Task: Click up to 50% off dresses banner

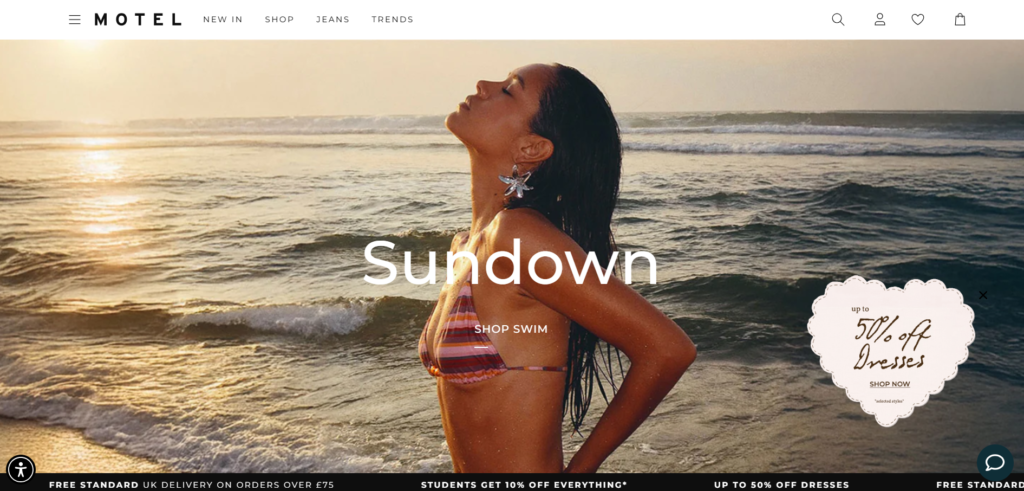Action: click(x=781, y=484)
